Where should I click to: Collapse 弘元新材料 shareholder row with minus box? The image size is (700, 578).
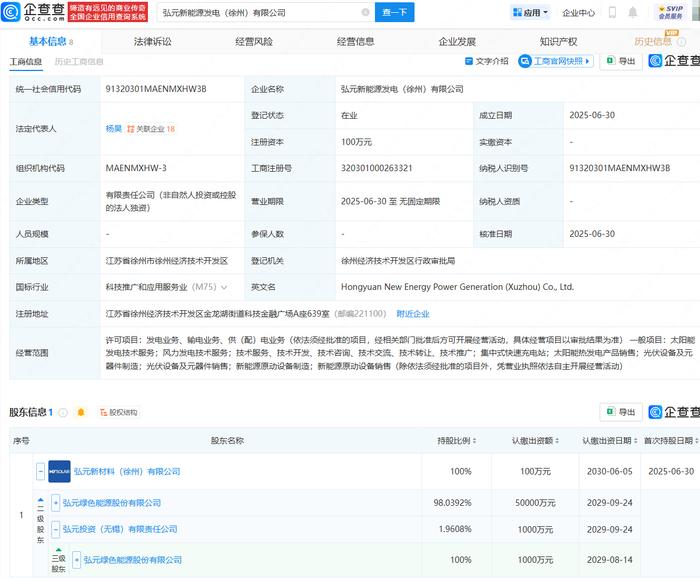(x=40, y=471)
